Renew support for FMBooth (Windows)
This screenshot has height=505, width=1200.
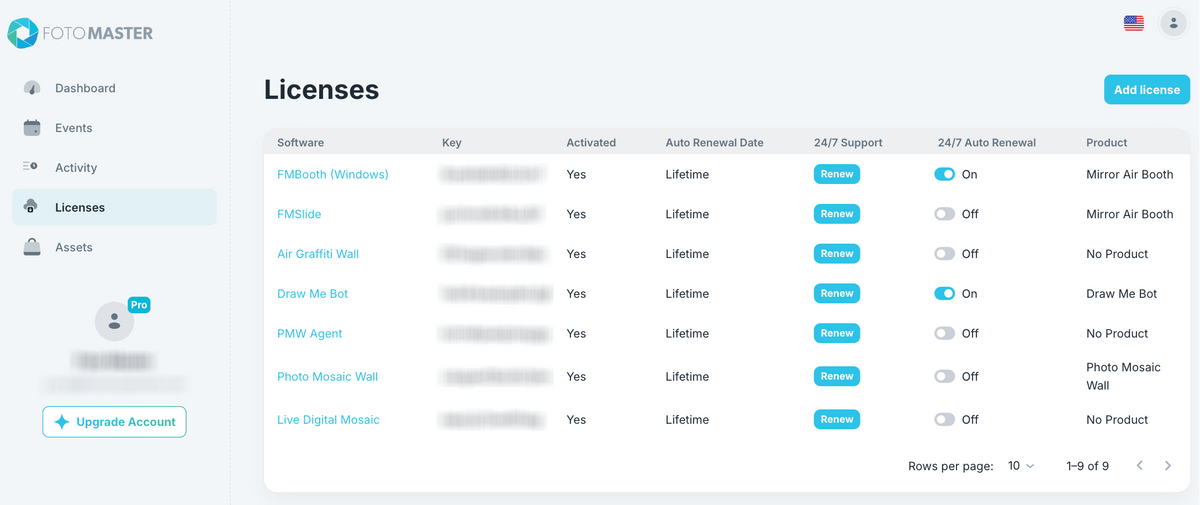coord(837,174)
